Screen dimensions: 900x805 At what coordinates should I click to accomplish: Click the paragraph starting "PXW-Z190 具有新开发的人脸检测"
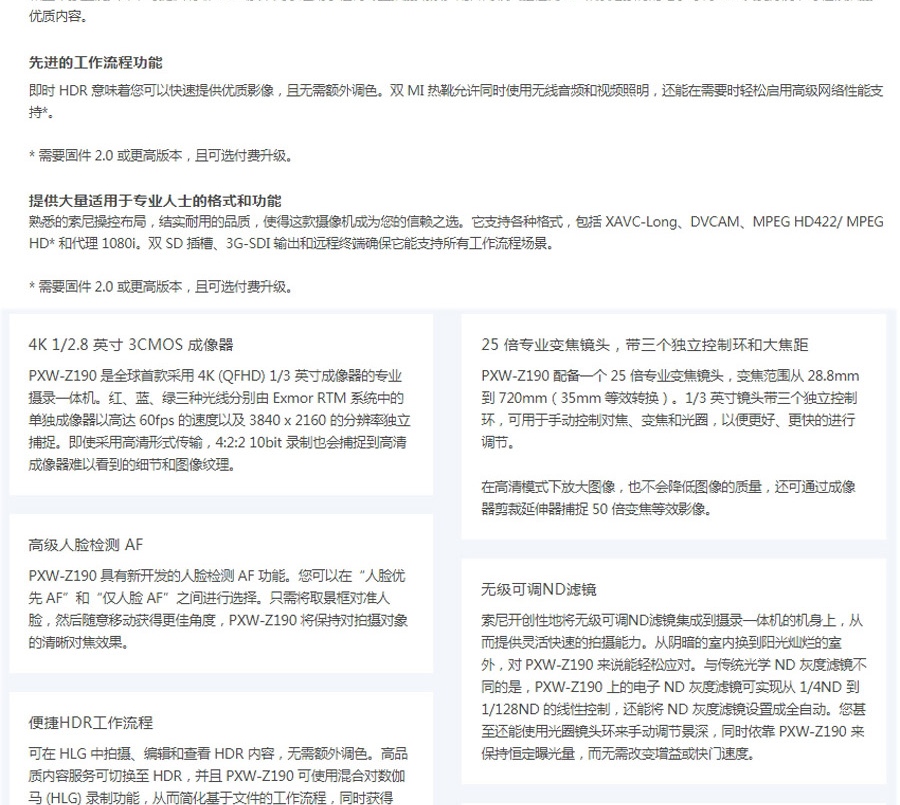pos(218,609)
